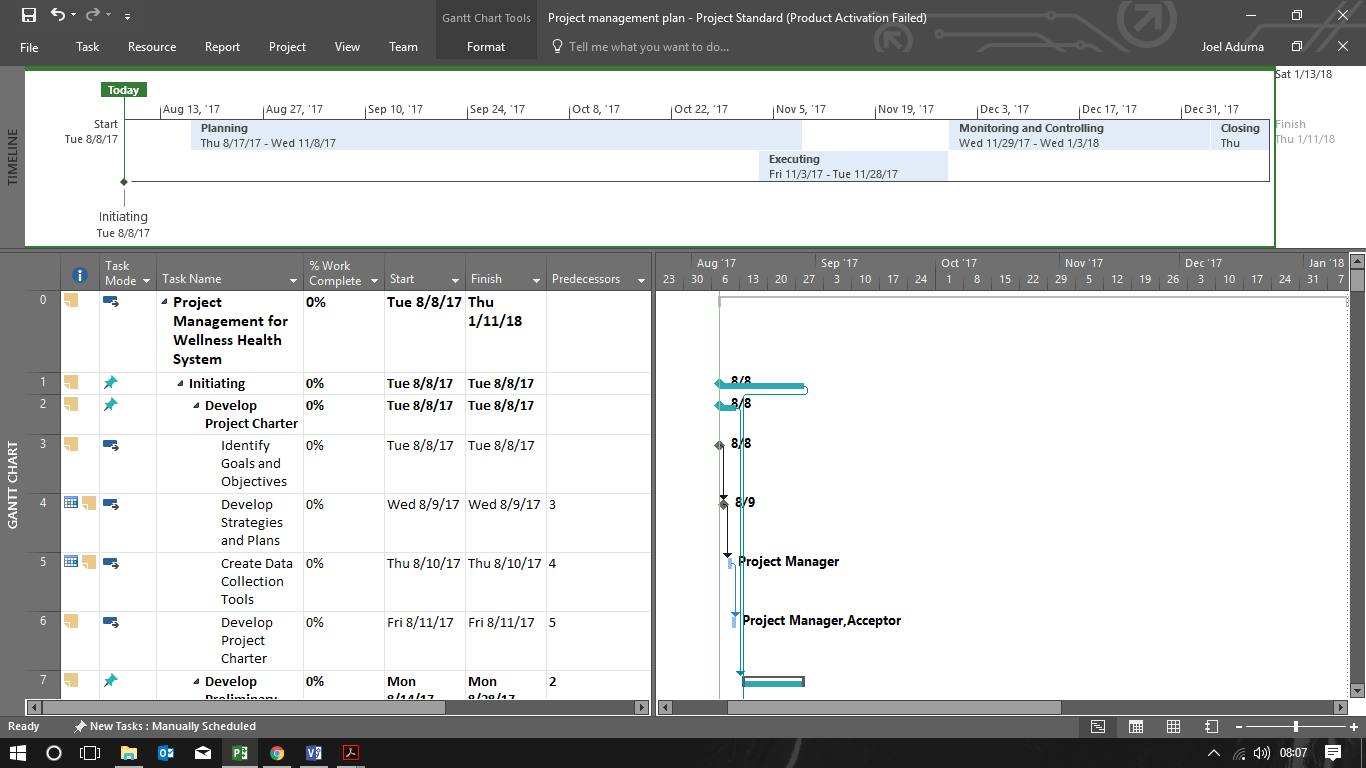Image resolution: width=1366 pixels, height=768 pixels.
Task: Switch to Gantt Chart view in status bar
Action: (x=1098, y=726)
